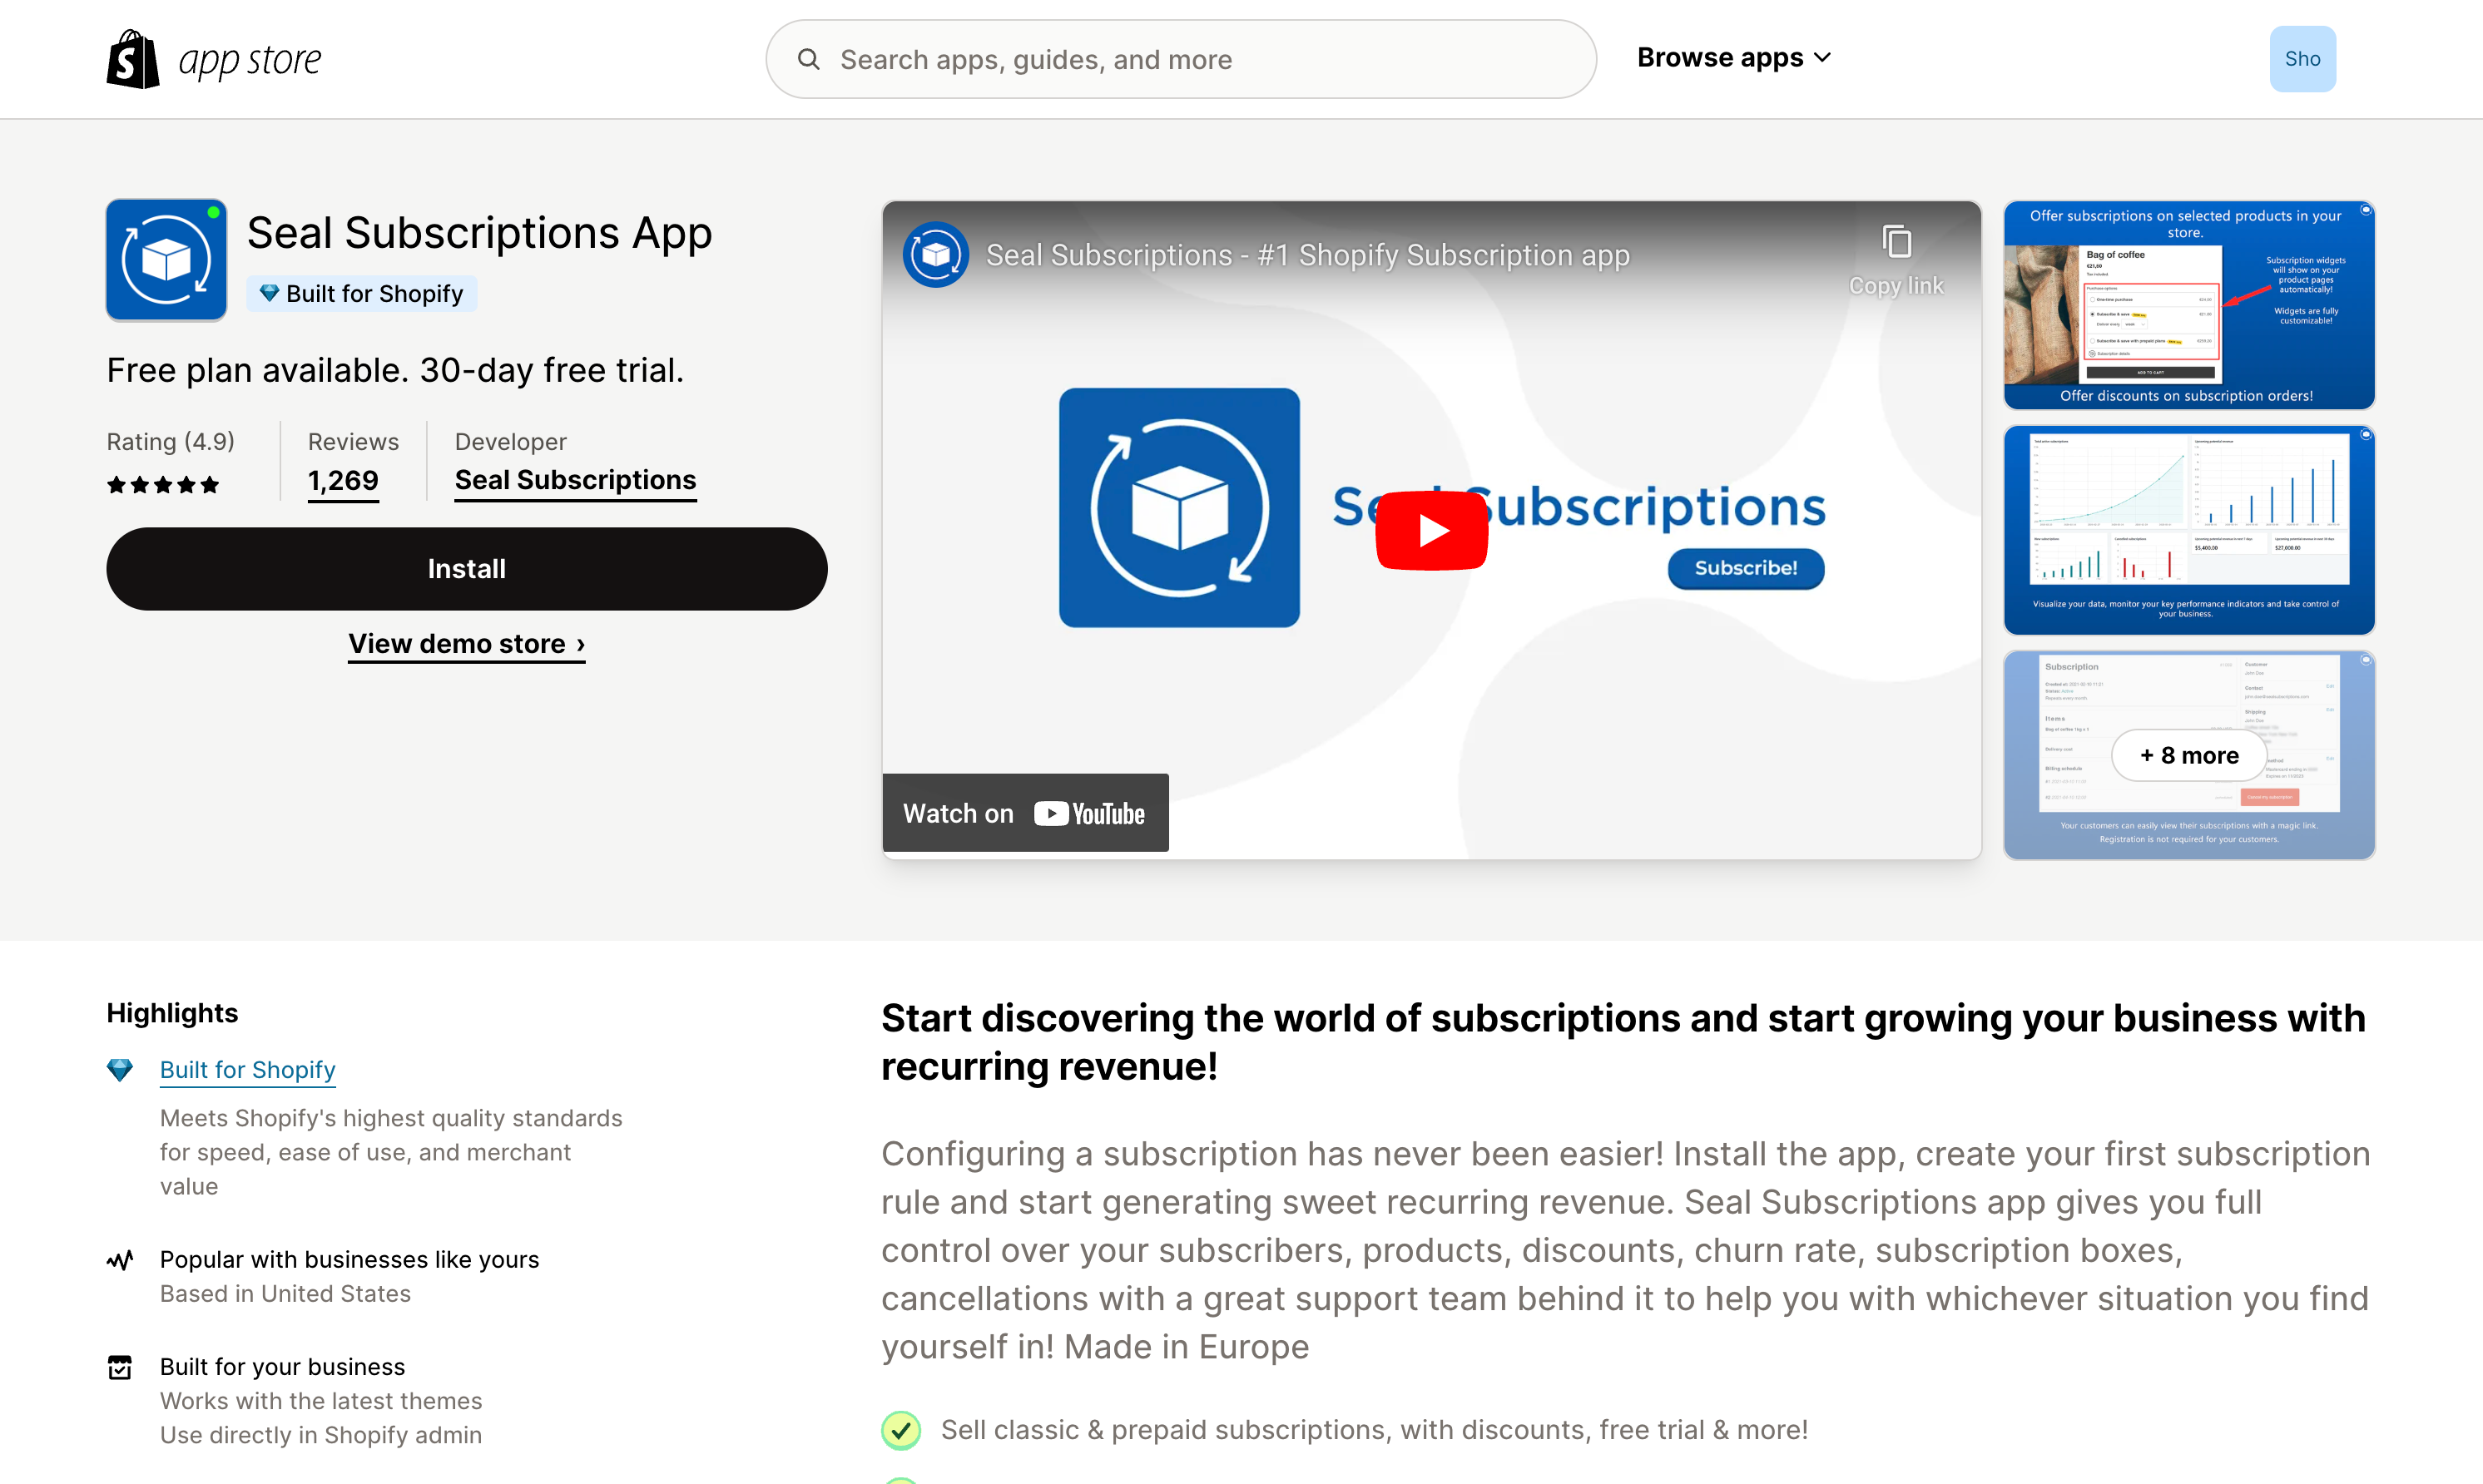
Task: Select 'Free plan available. 30-day free trial.' text
Action: coord(395,371)
